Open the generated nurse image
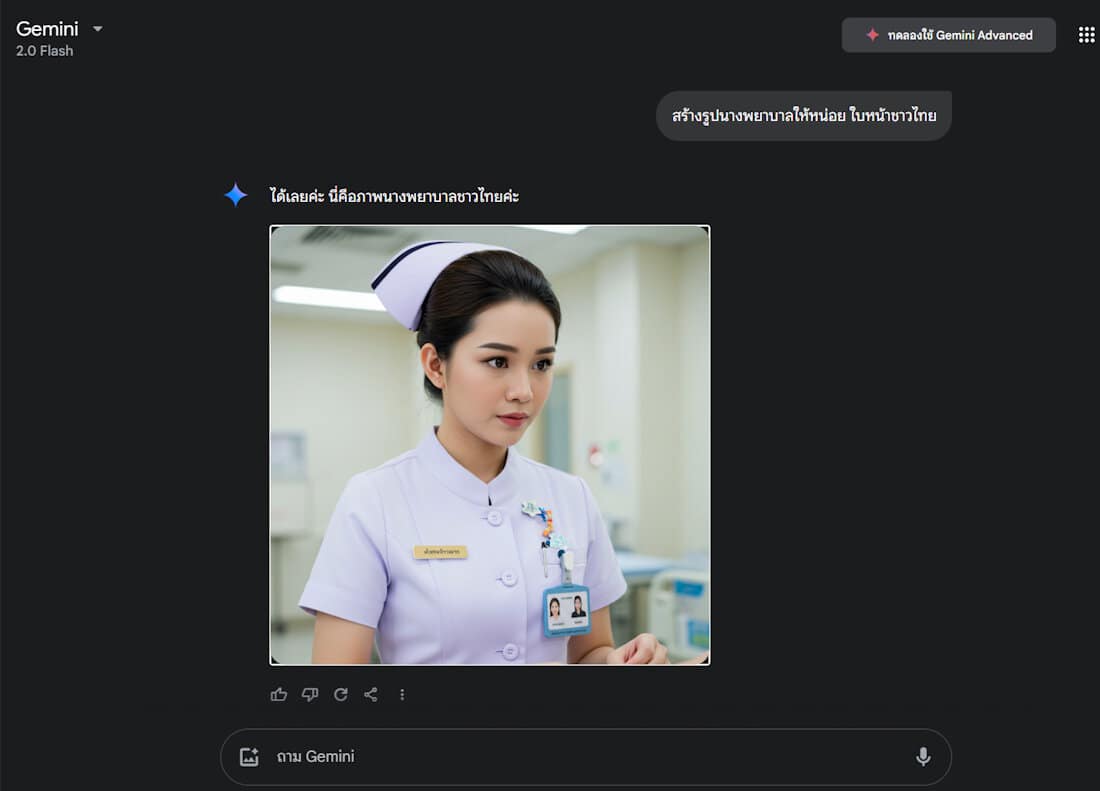 489,444
